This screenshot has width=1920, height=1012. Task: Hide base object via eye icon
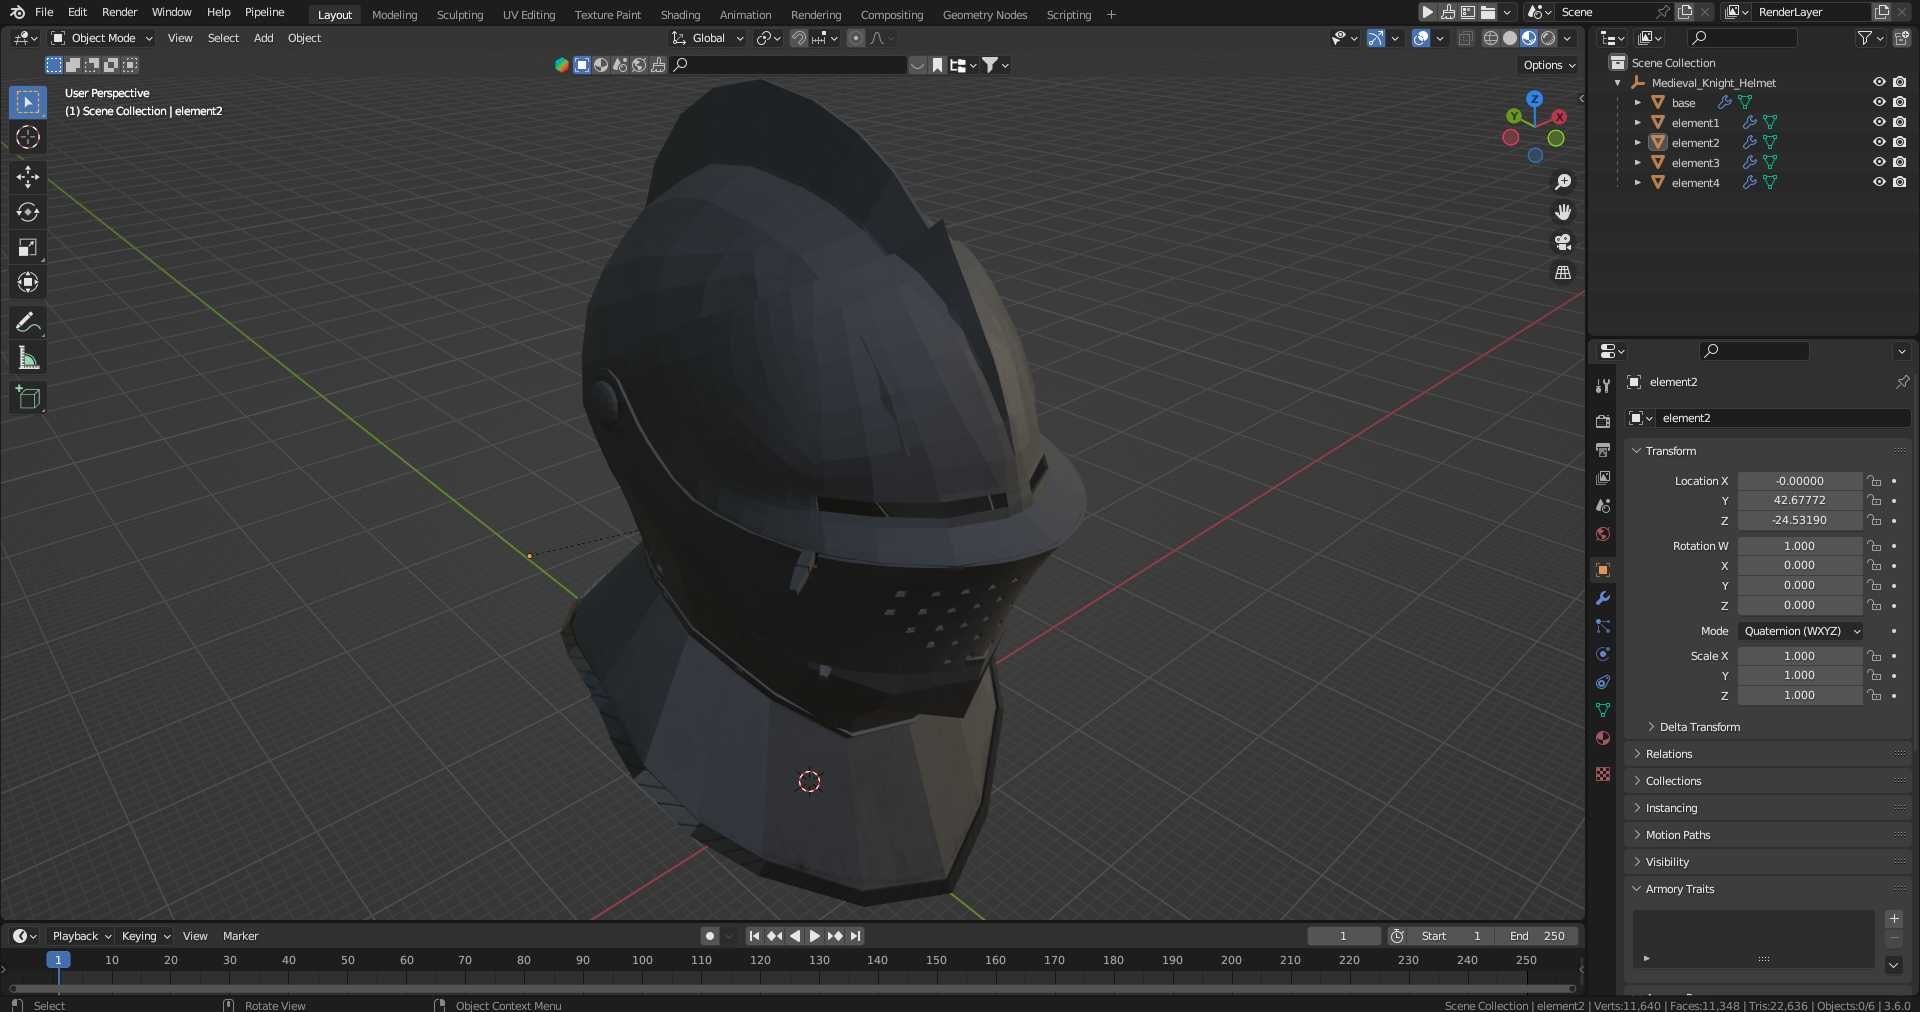pos(1879,102)
